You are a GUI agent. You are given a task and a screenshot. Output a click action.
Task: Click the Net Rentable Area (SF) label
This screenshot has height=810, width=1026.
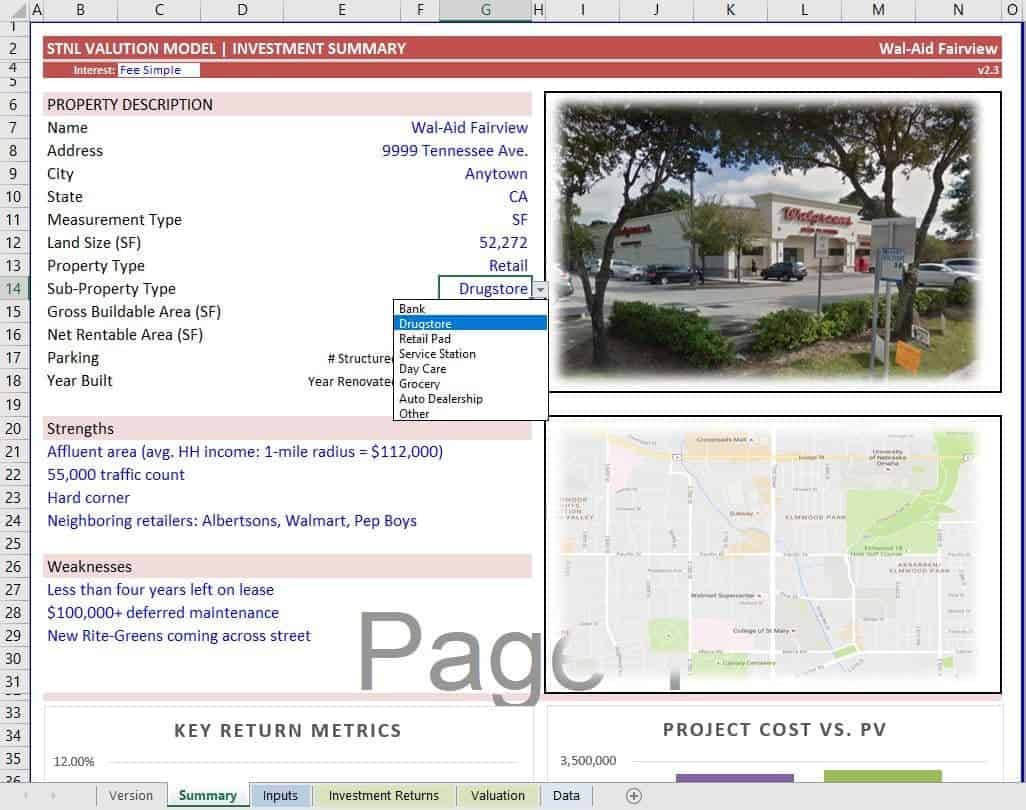(125, 335)
